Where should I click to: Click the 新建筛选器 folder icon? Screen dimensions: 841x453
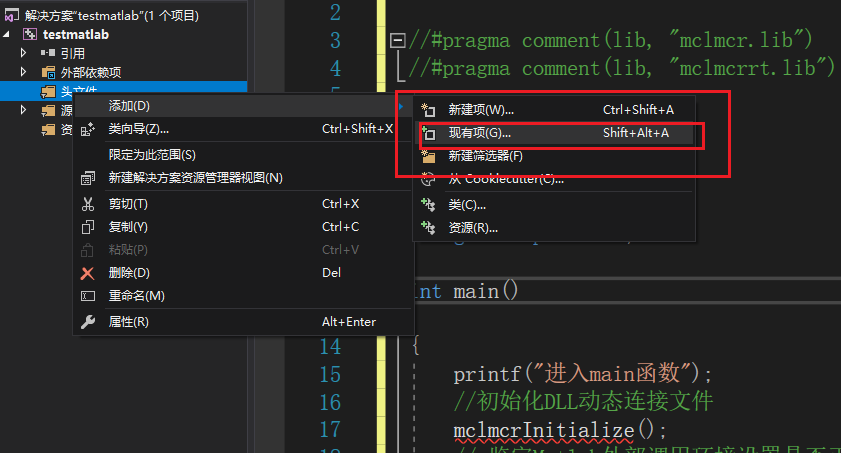tap(428, 156)
